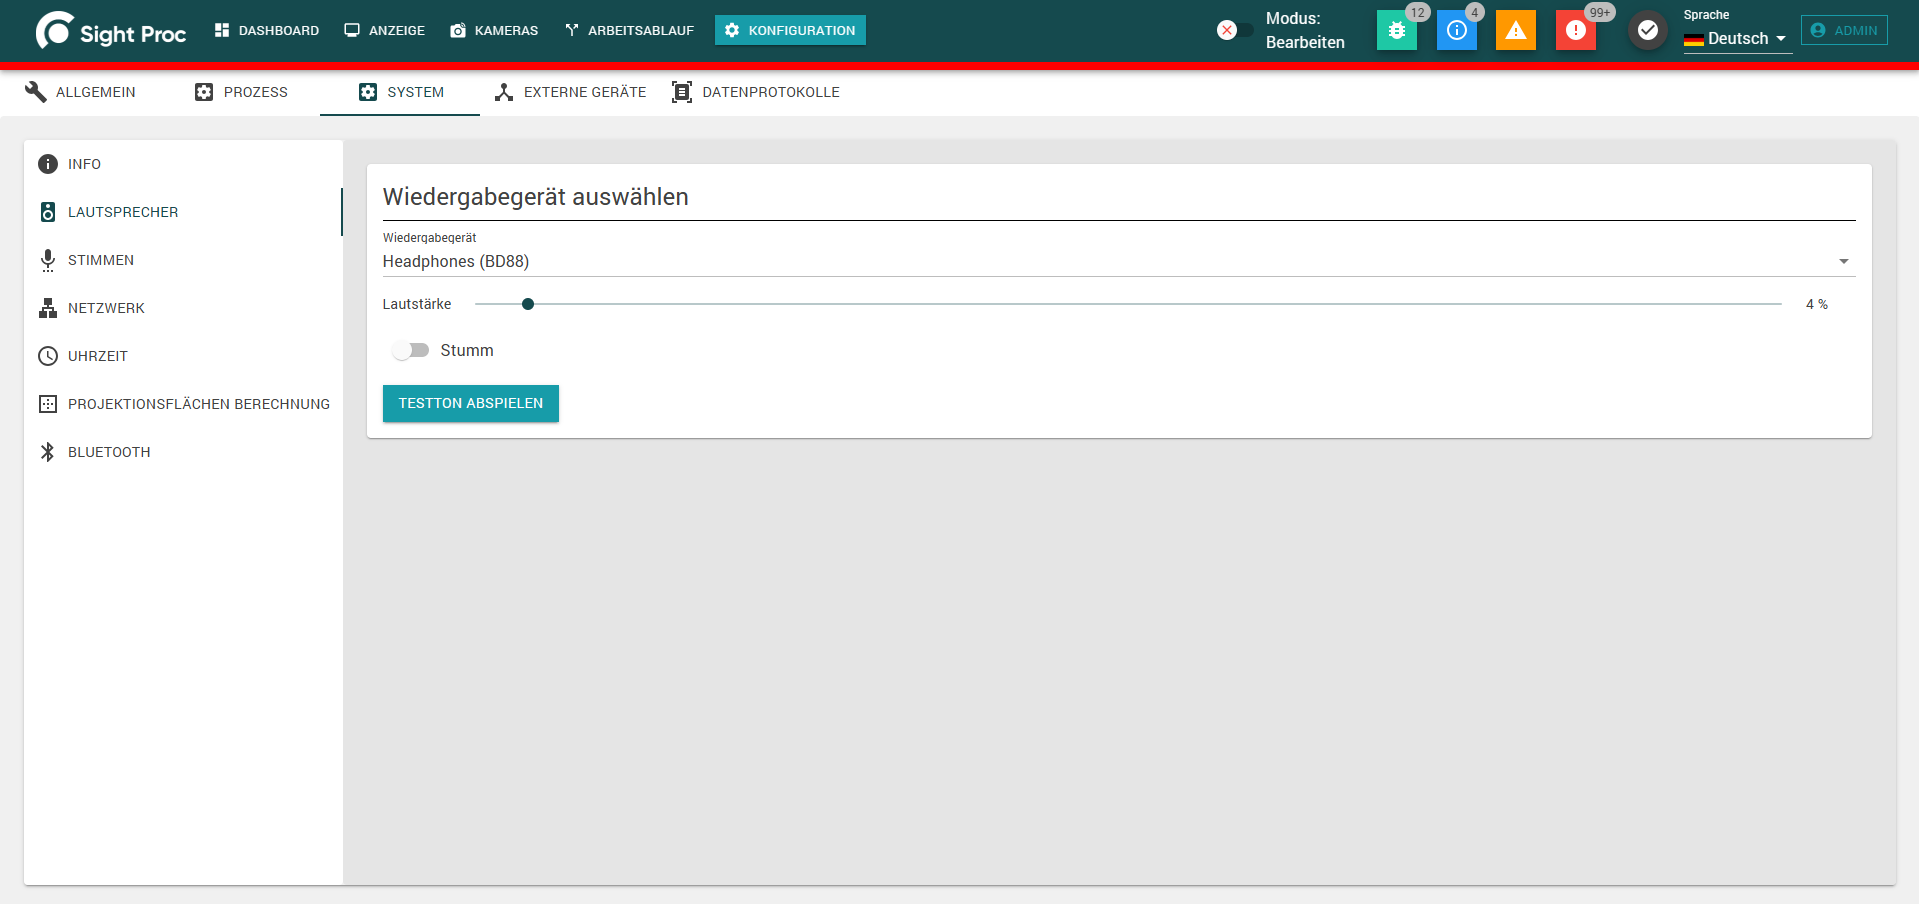Select Headphones (BD88) combo box field
The width and height of the screenshot is (1919, 904).
1118,261
